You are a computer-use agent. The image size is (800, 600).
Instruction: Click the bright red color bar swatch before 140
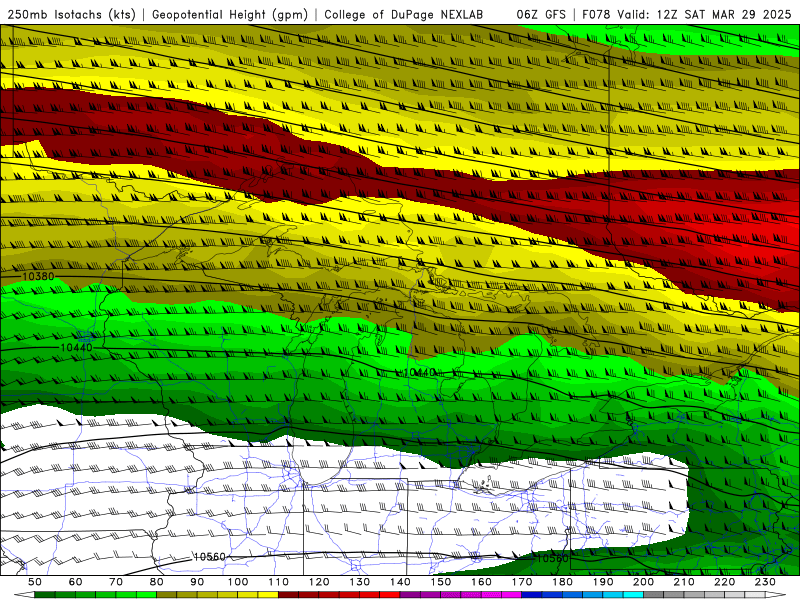390,595
